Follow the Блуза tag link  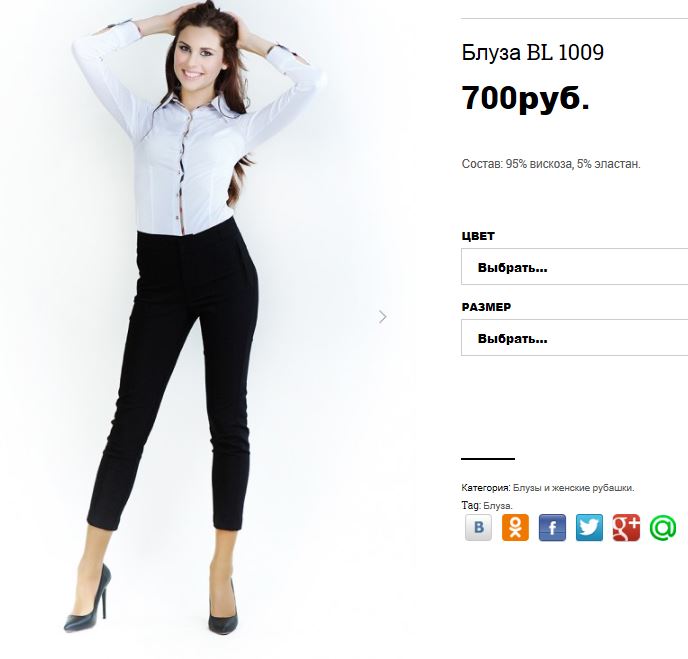497,506
